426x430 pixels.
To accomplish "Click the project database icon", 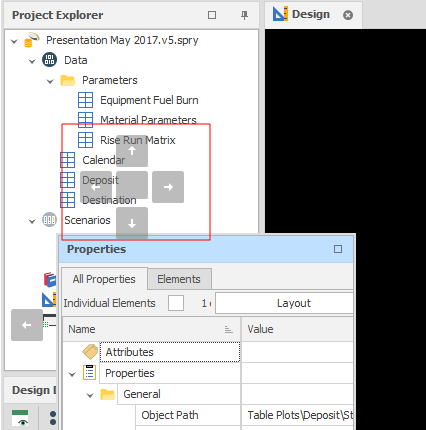I will click(32, 40).
